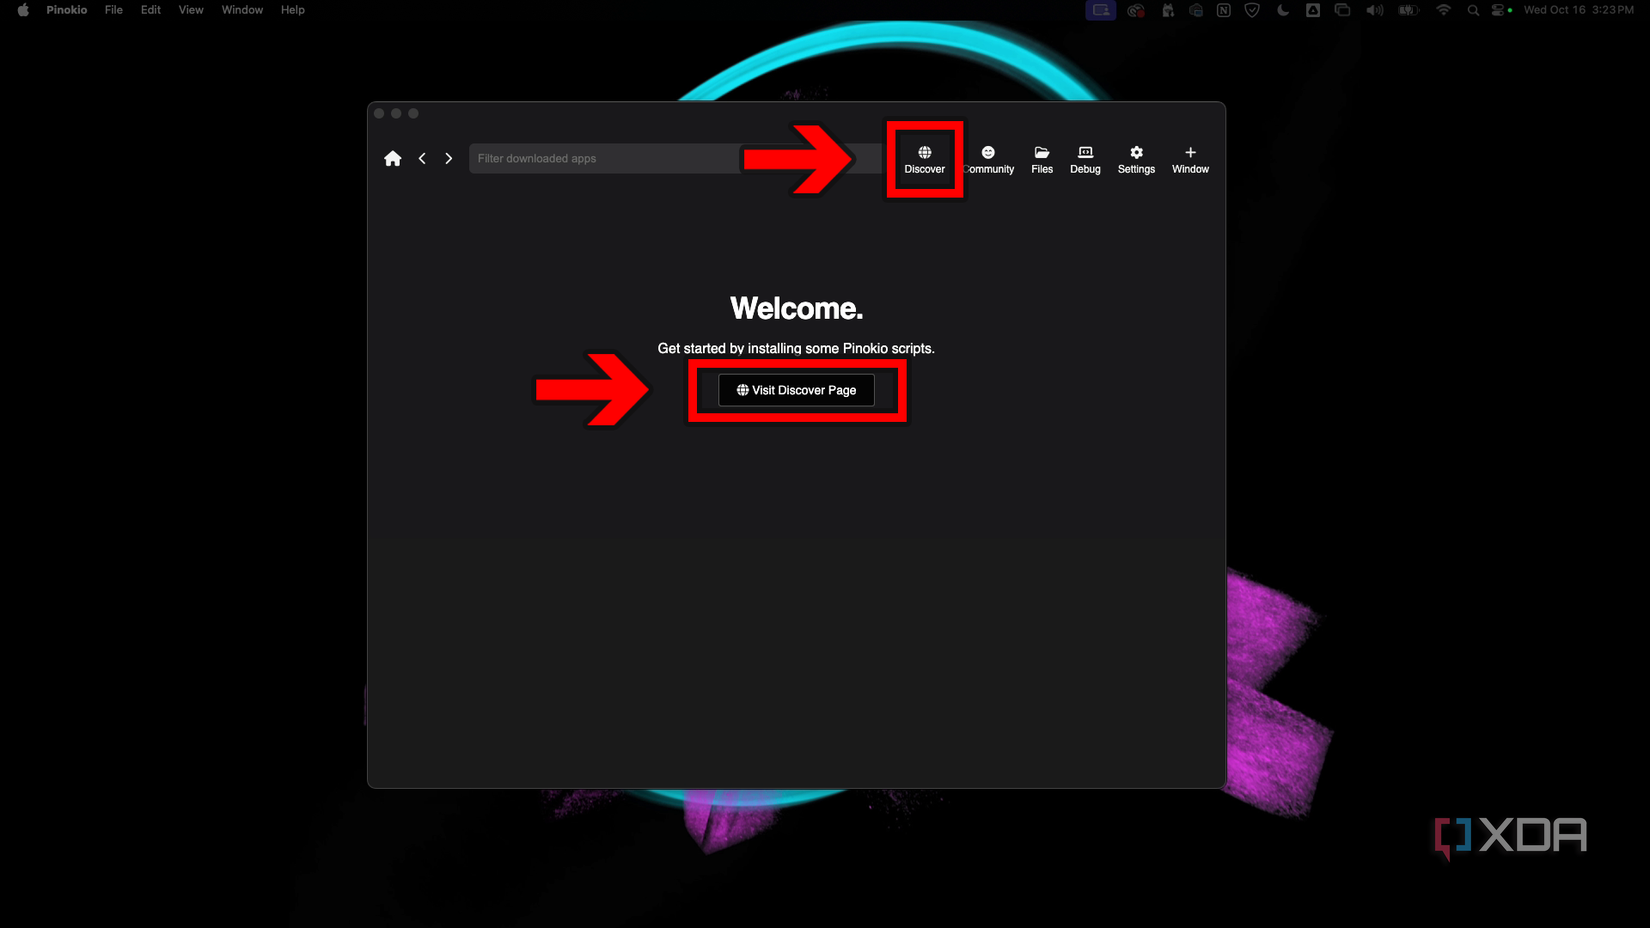Toggle Do Not Disturb moon icon

pyautogui.click(x=1283, y=10)
